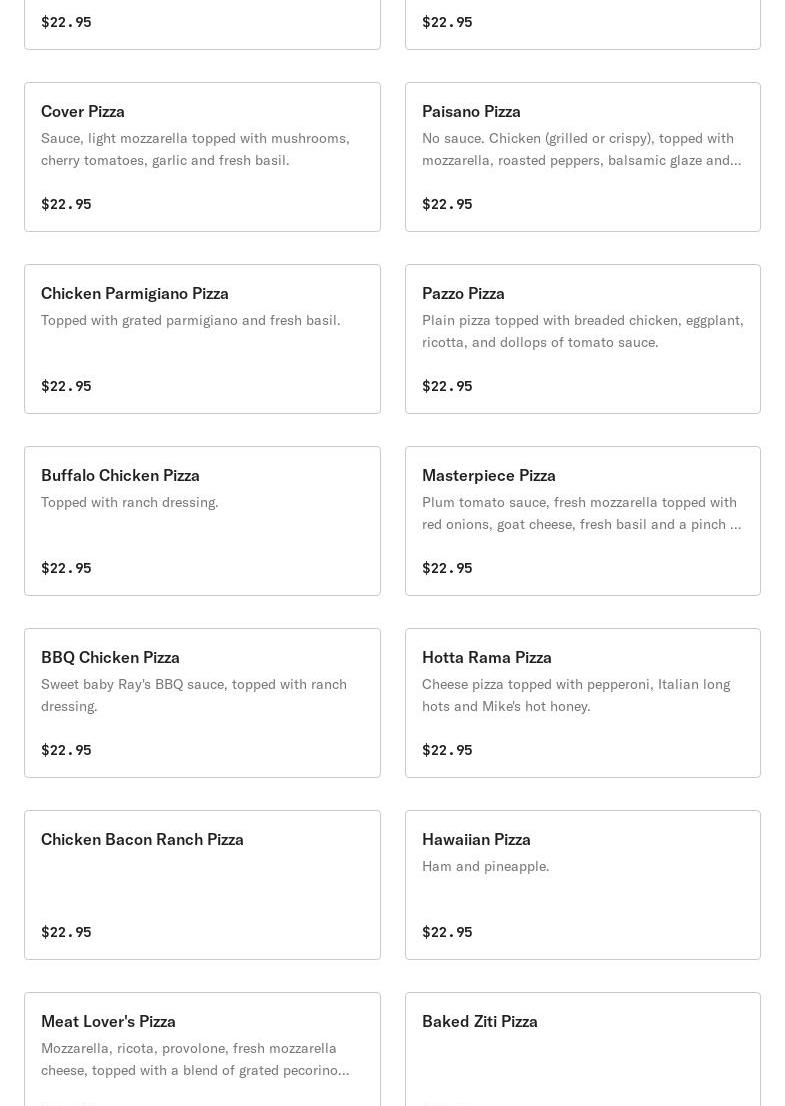Click the Masterpiece Pizza truncated description
Viewport: 785px width, 1106px height.
click(581, 513)
